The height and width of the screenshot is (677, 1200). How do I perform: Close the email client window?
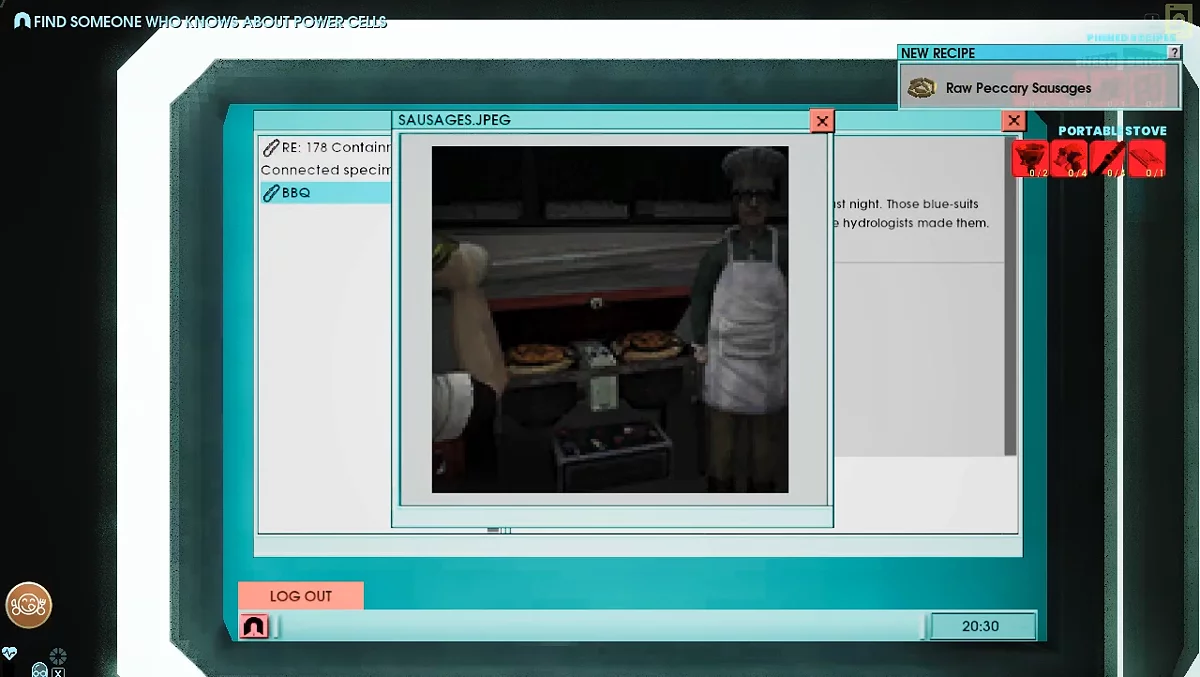point(1014,121)
